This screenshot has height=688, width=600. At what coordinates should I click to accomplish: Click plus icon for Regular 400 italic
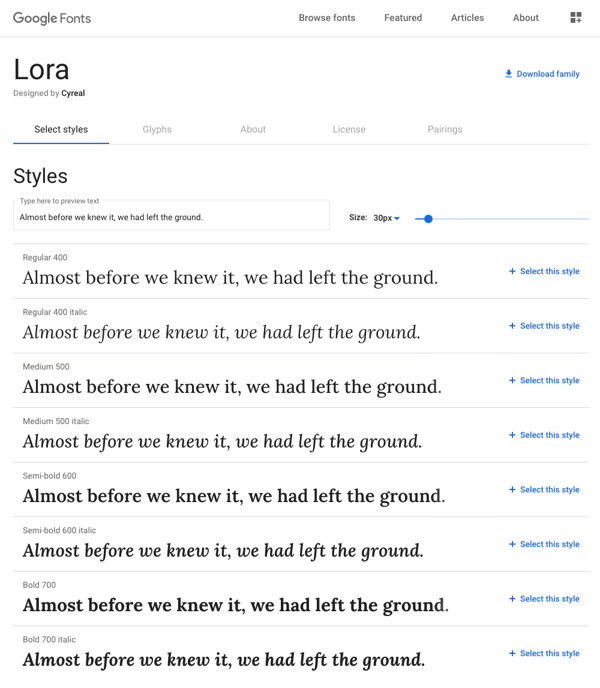[512, 326]
